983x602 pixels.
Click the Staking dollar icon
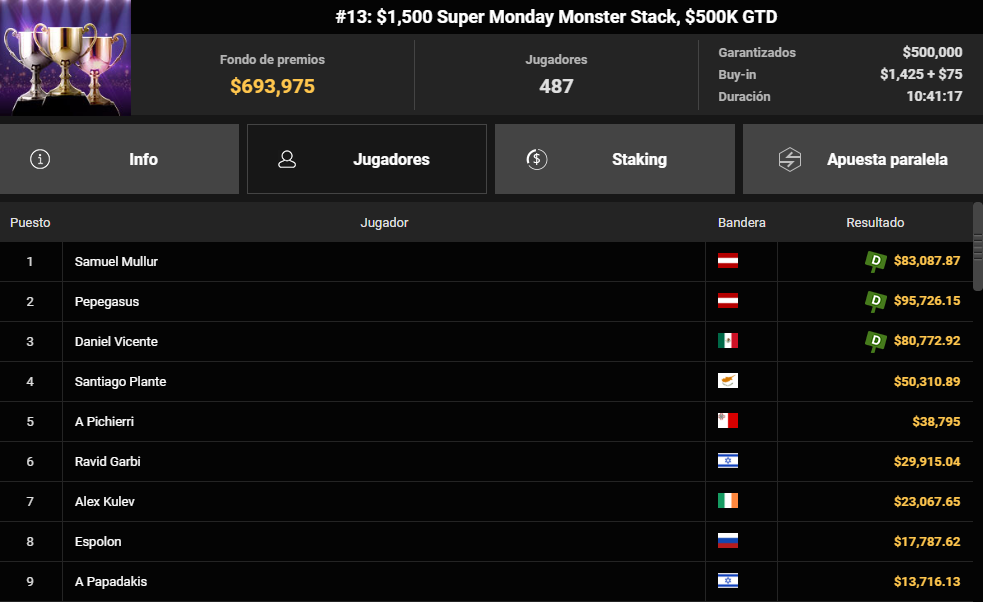[537, 159]
